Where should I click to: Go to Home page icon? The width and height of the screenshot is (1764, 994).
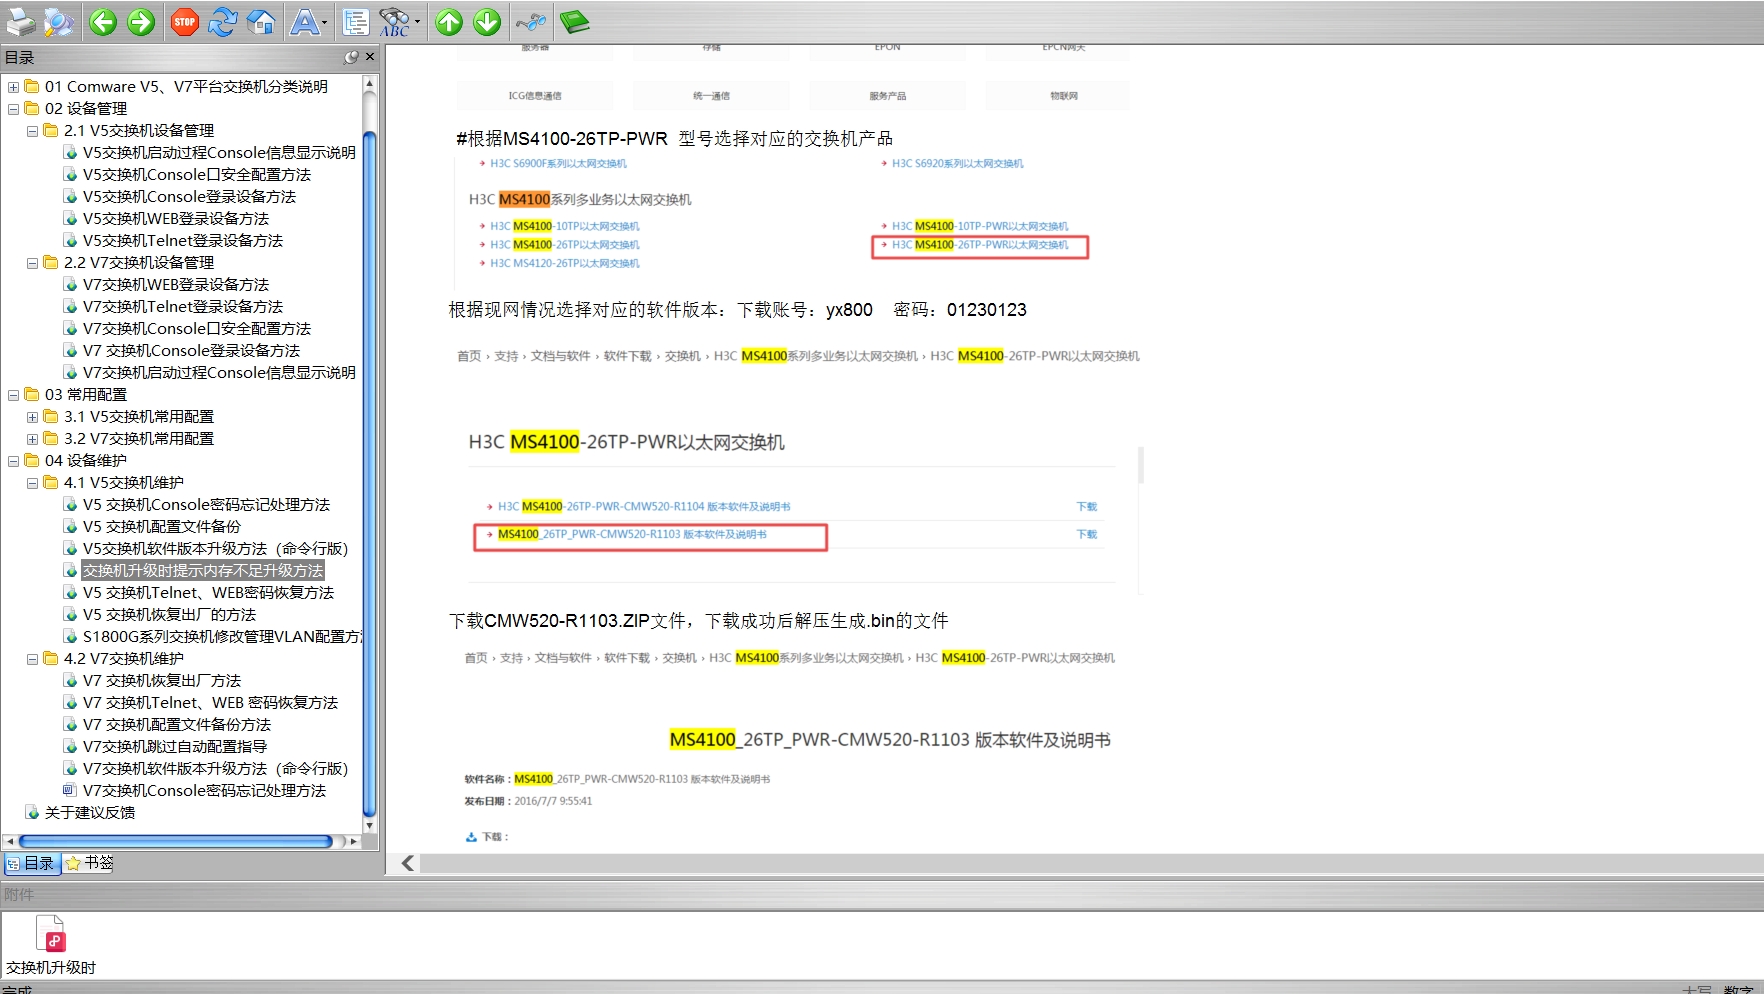click(x=261, y=22)
